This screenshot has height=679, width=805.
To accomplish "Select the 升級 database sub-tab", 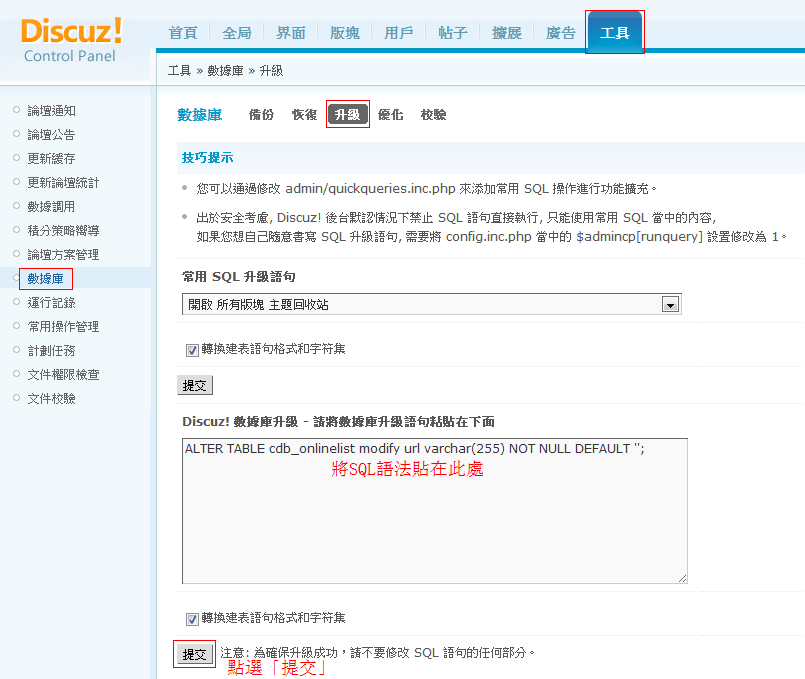I will (348, 114).
